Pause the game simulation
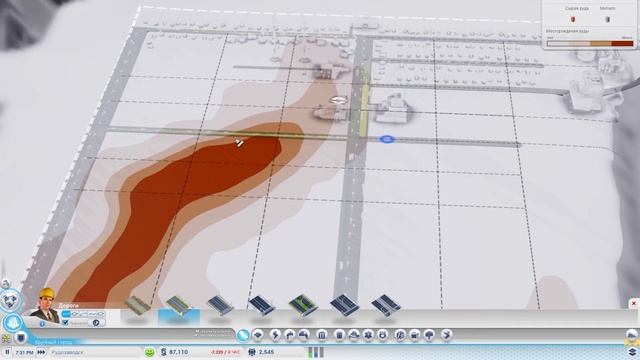Screen dimensions: 640x360 pos(7,352)
